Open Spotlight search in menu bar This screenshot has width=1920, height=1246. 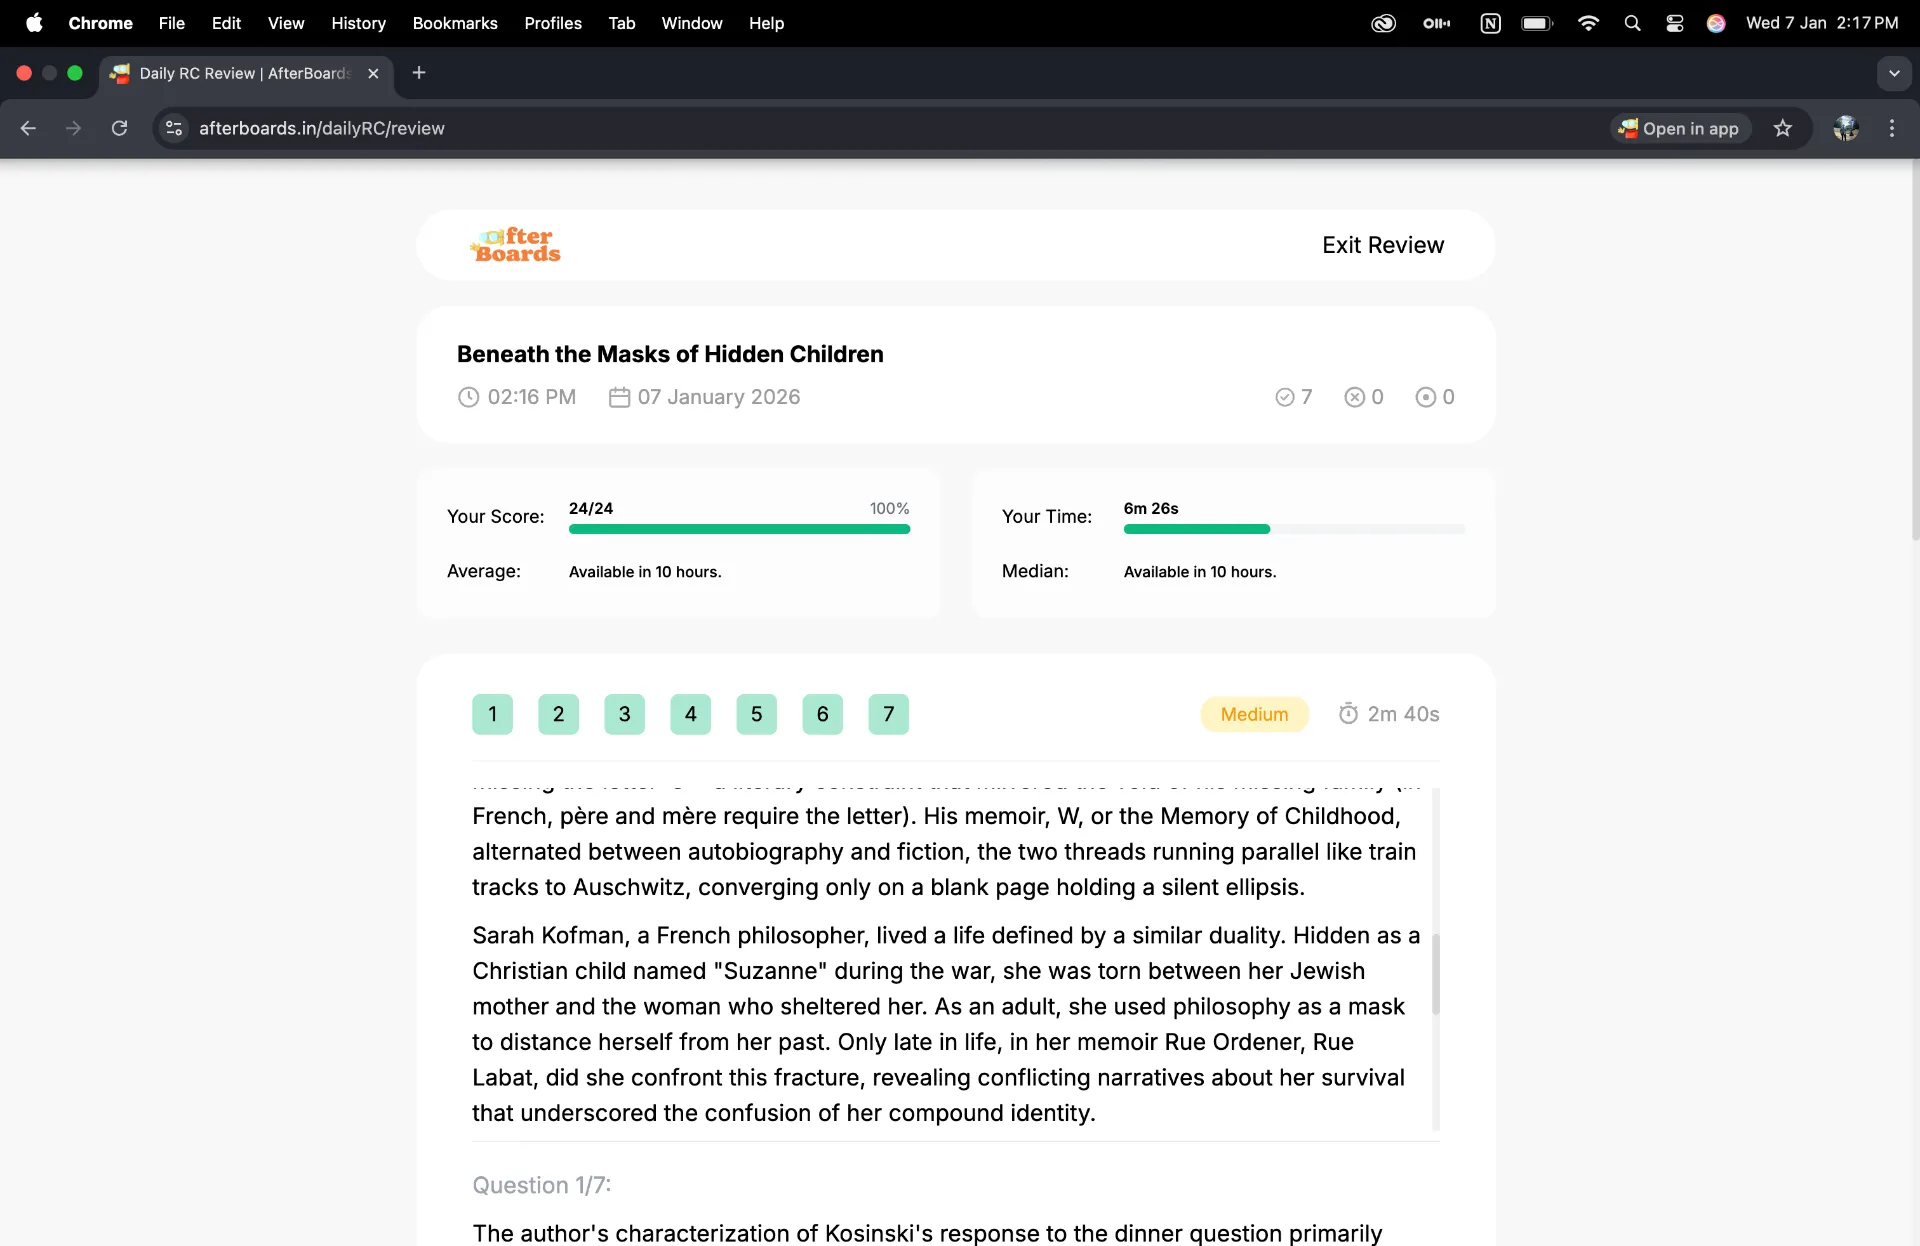click(x=1632, y=23)
